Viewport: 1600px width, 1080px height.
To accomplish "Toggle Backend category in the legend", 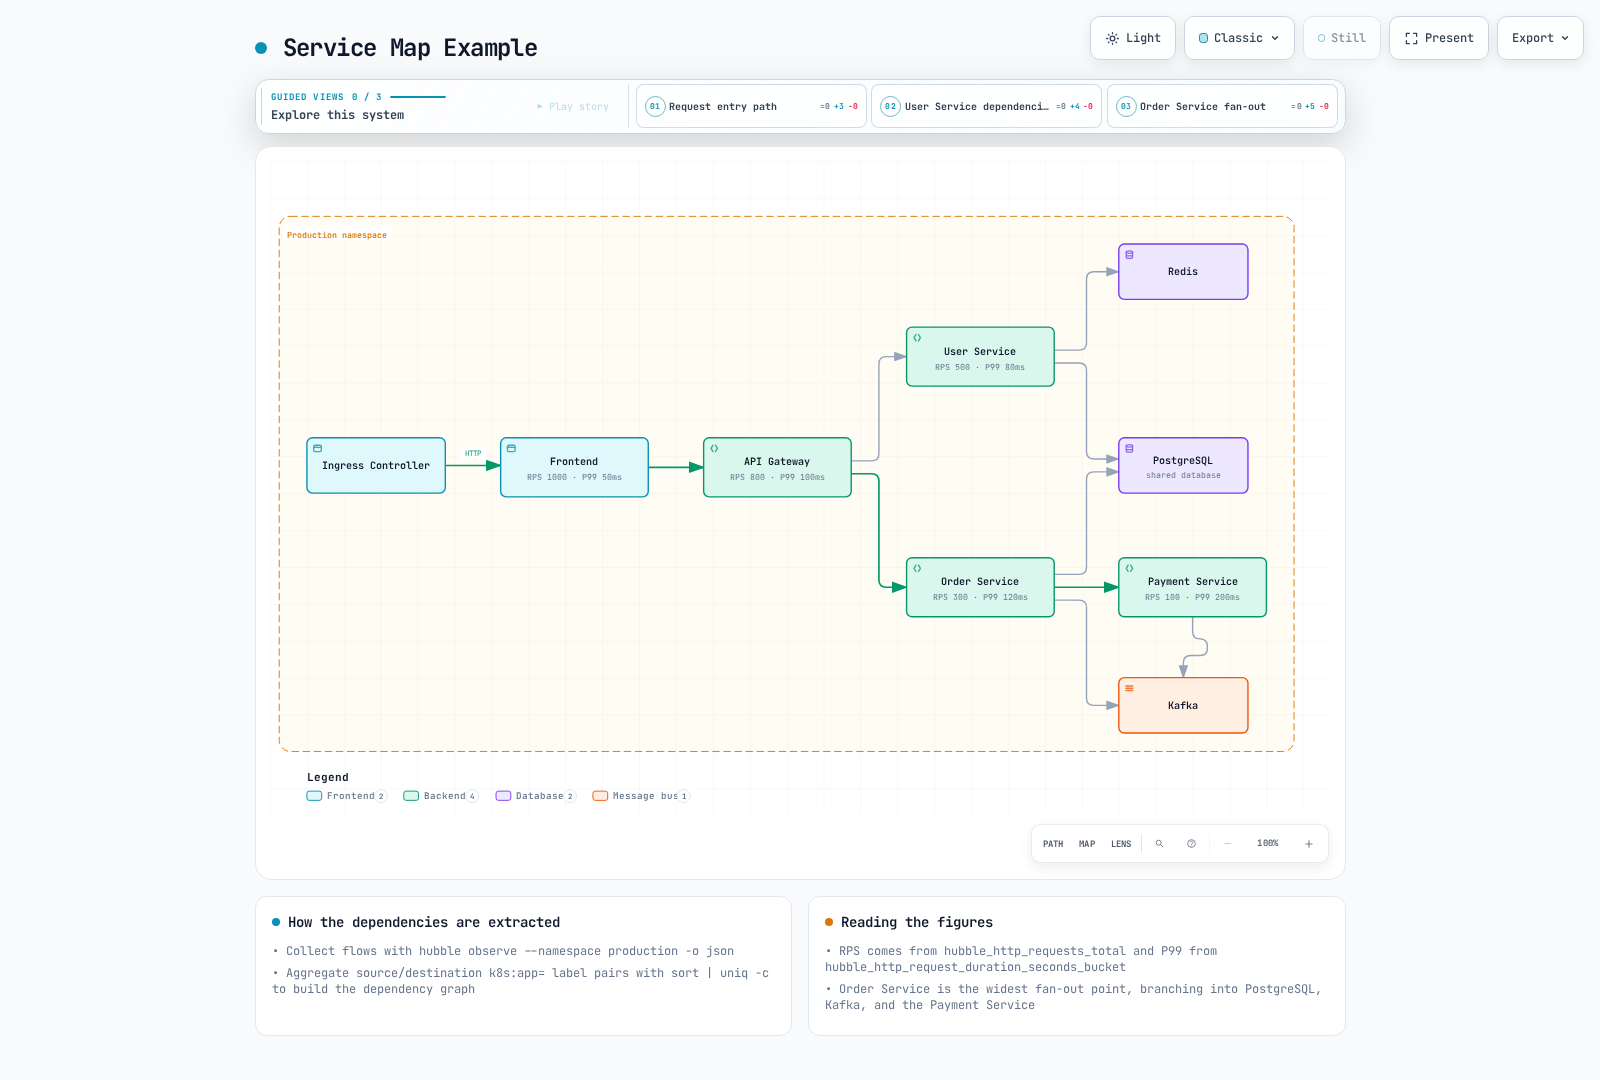I will point(440,796).
